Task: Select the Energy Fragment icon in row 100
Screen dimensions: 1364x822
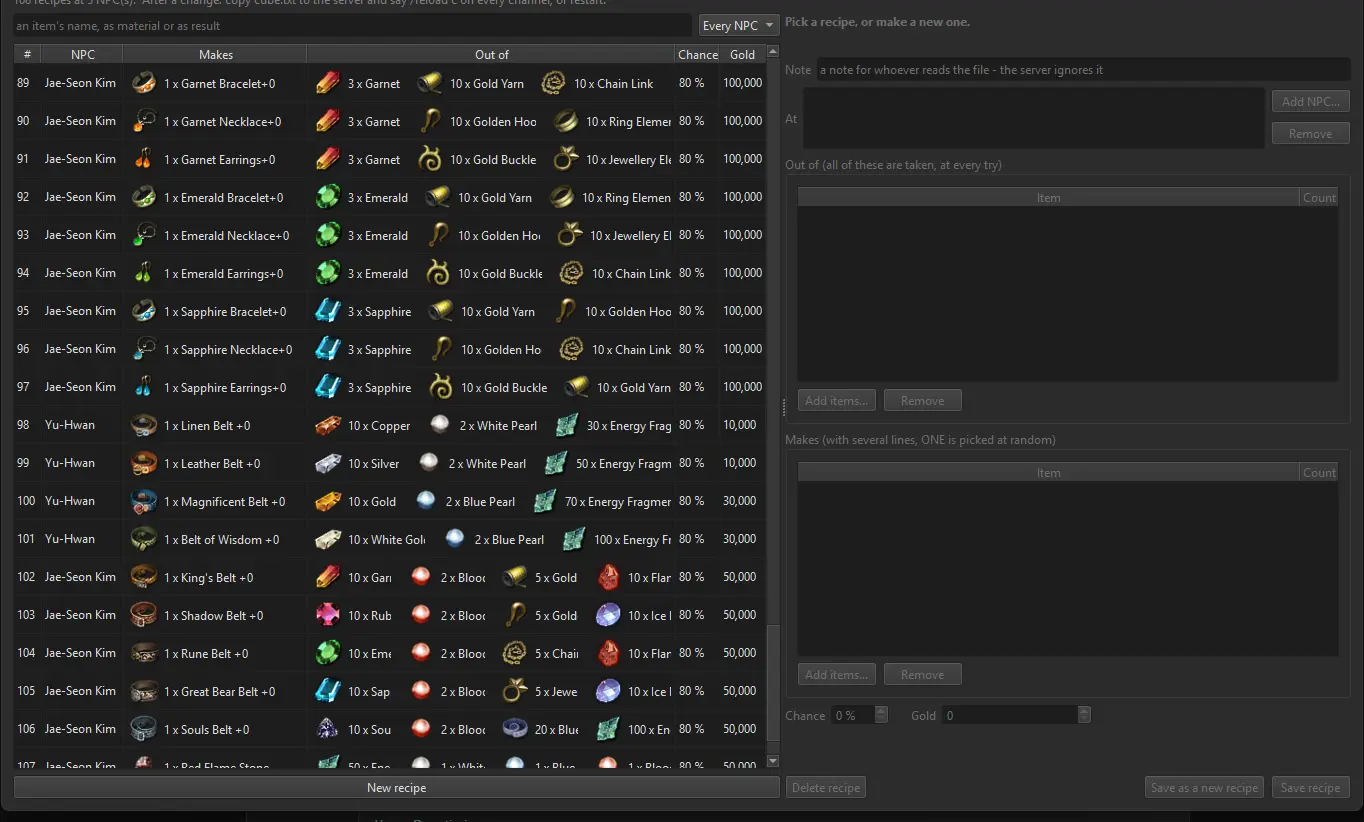Action: (545, 501)
